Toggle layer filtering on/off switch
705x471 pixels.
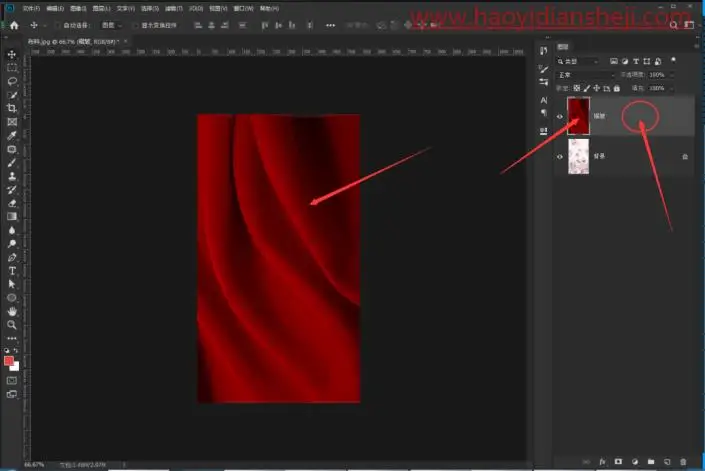[x=673, y=60]
